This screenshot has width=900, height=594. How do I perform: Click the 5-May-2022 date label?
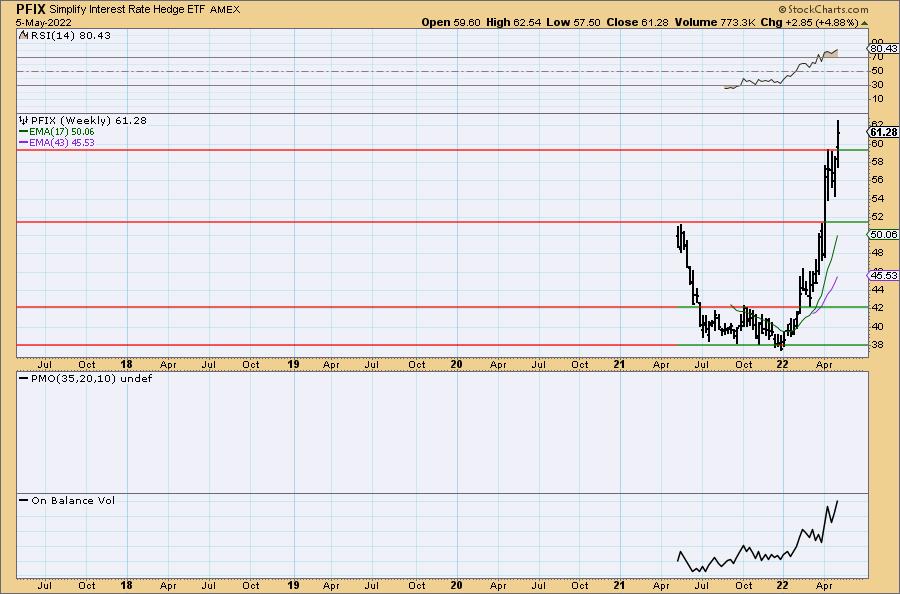[x=44, y=23]
